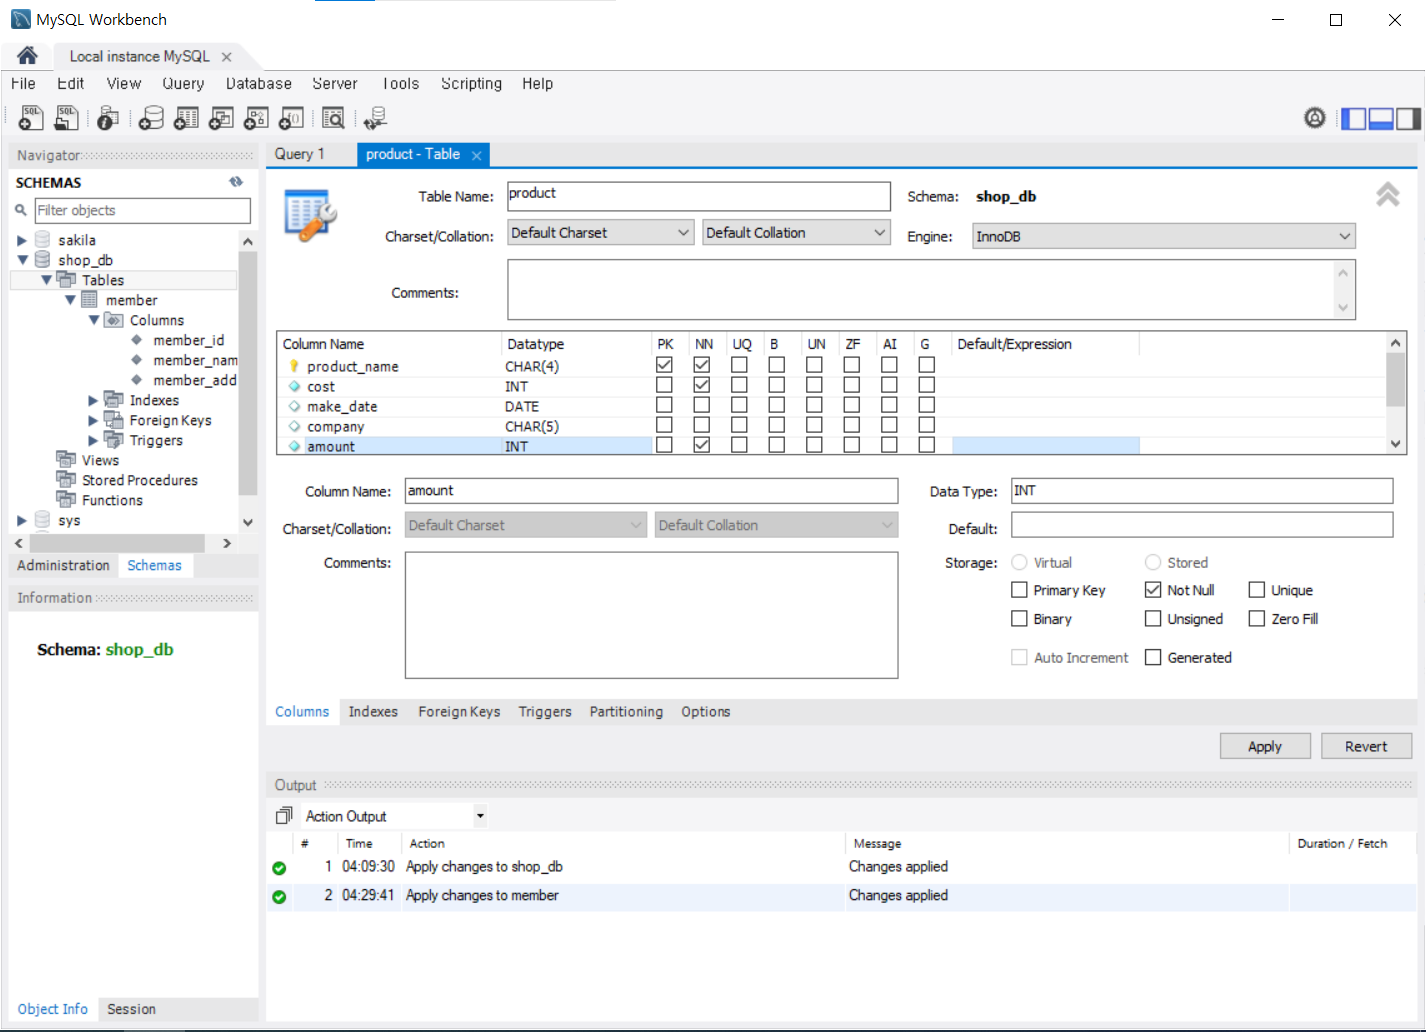
Task: Close the product - Table tab
Action: [477, 155]
